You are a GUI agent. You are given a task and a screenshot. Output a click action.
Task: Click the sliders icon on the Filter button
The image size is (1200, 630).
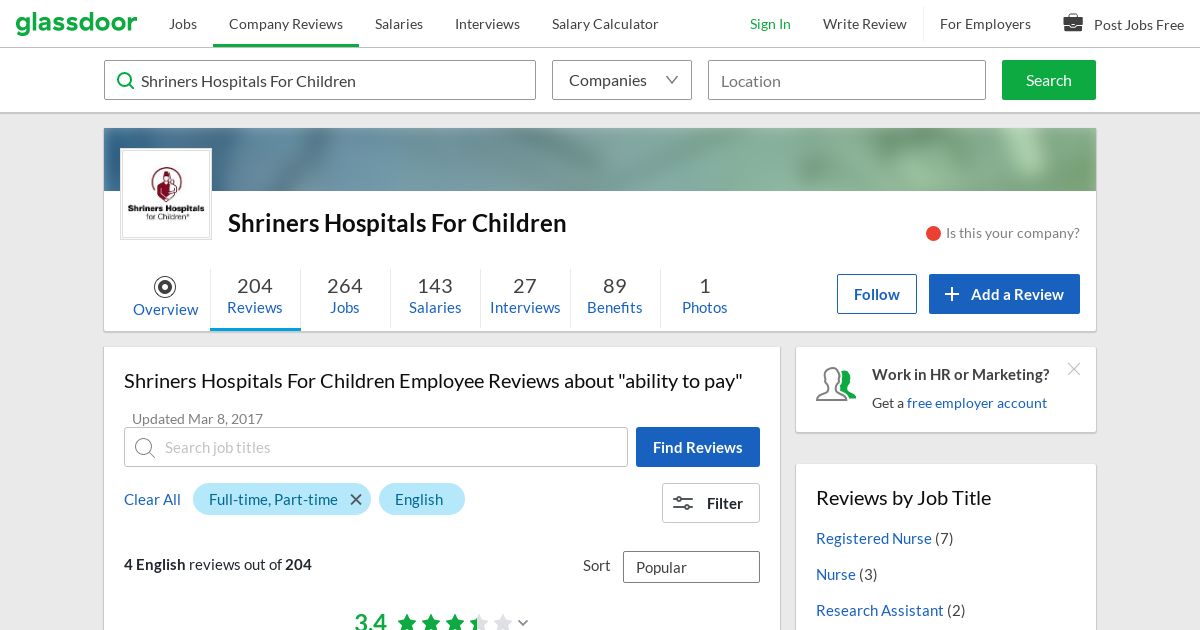pyautogui.click(x=683, y=503)
